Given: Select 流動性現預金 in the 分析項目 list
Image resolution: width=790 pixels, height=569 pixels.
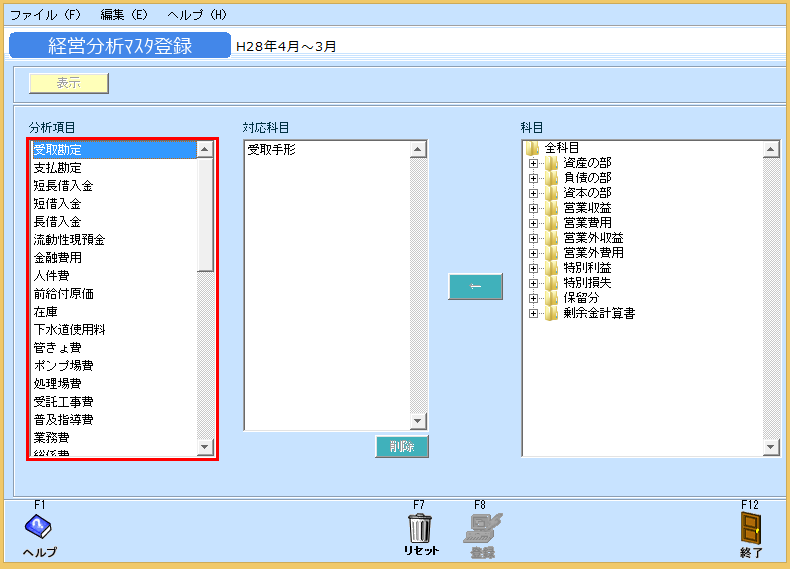Looking at the screenshot, I should (x=114, y=240).
